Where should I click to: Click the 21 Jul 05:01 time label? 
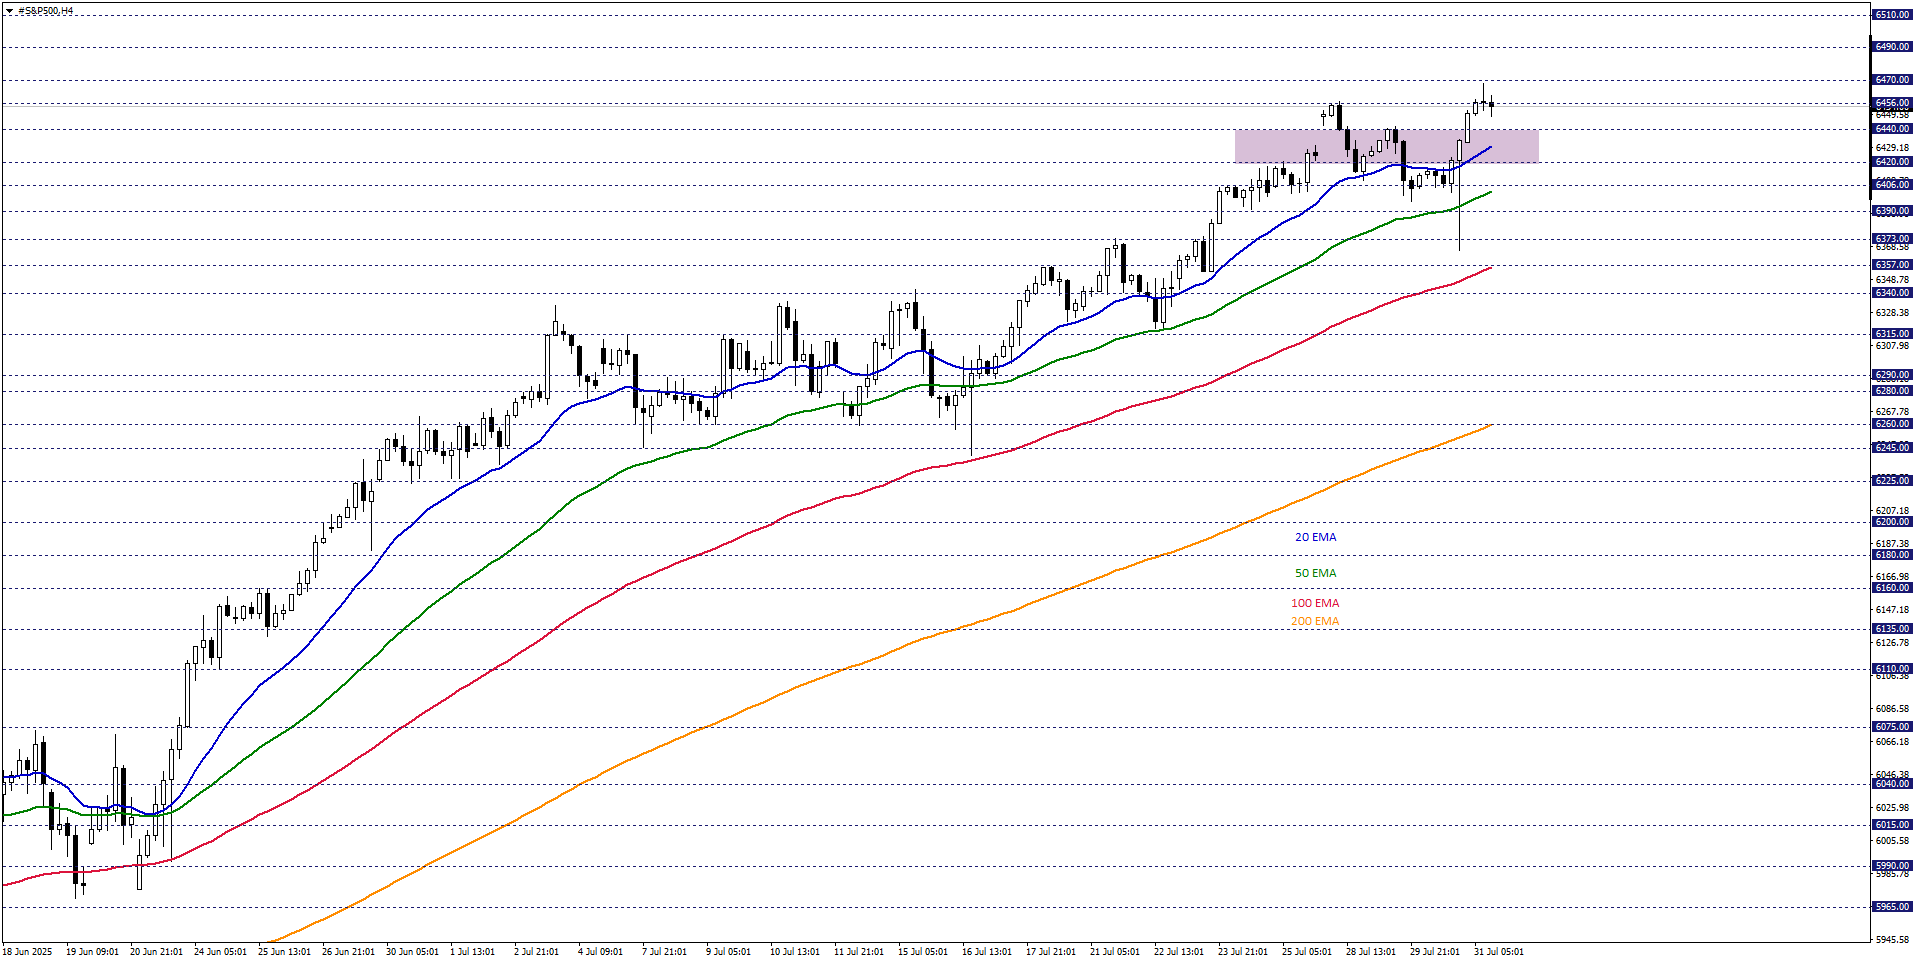[x=1115, y=952]
